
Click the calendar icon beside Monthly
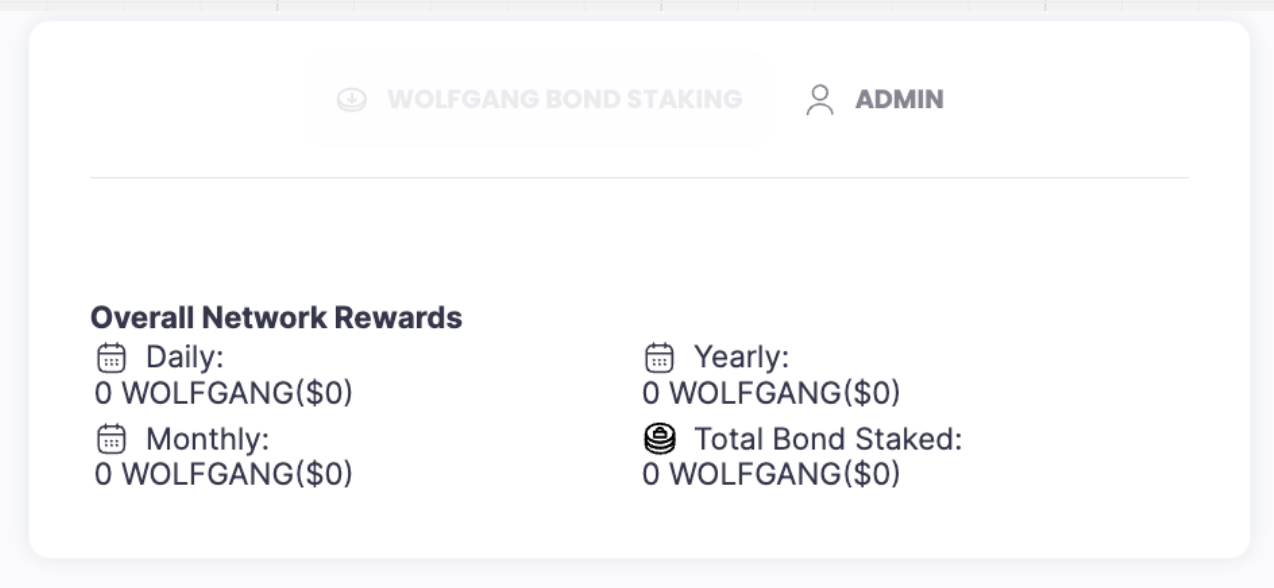[x=111, y=439]
